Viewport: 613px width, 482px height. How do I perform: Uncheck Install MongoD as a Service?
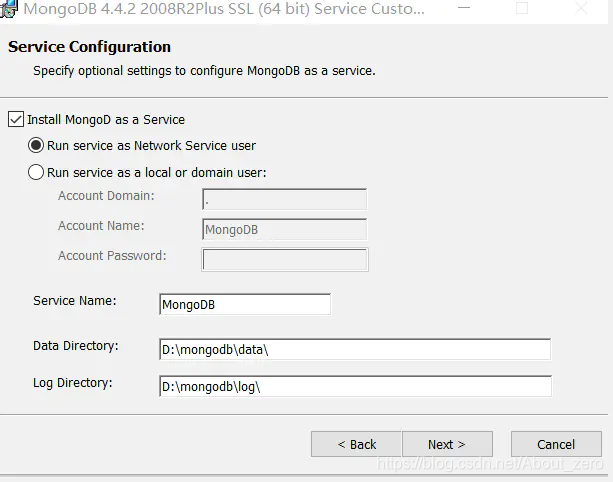tap(16, 120)
